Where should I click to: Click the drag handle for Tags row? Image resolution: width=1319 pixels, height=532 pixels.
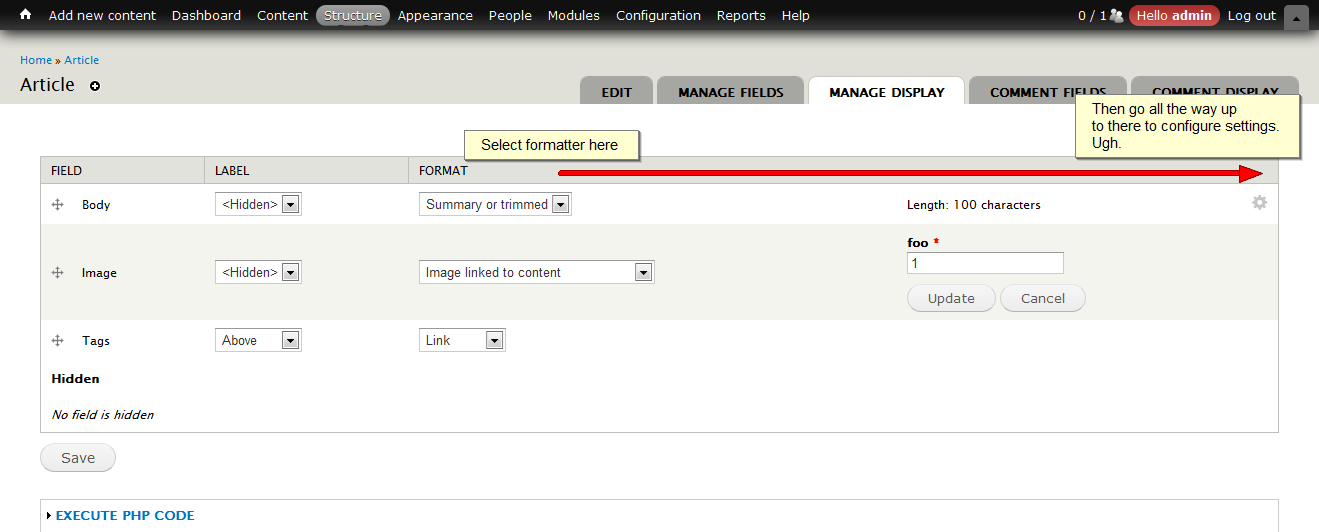[x=58, y=340]
